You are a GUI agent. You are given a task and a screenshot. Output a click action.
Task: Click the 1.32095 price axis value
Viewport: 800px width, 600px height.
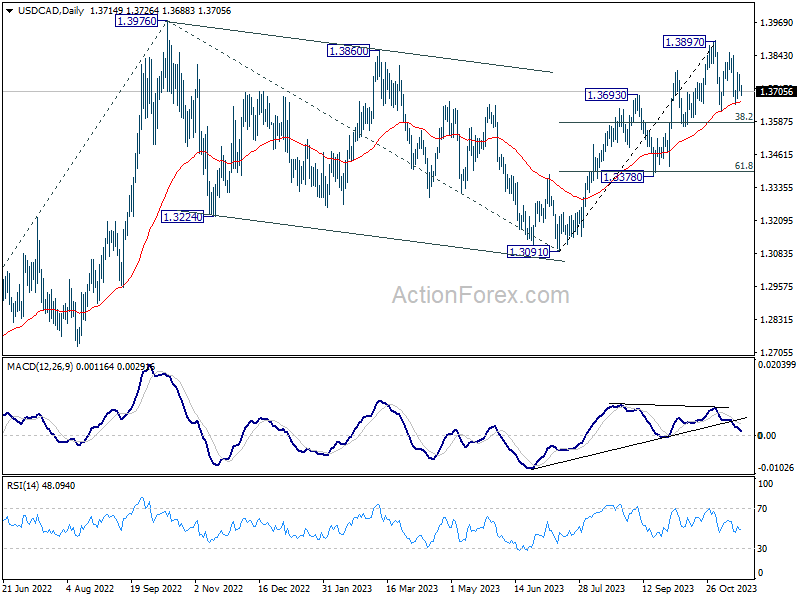tap(777, 220)
